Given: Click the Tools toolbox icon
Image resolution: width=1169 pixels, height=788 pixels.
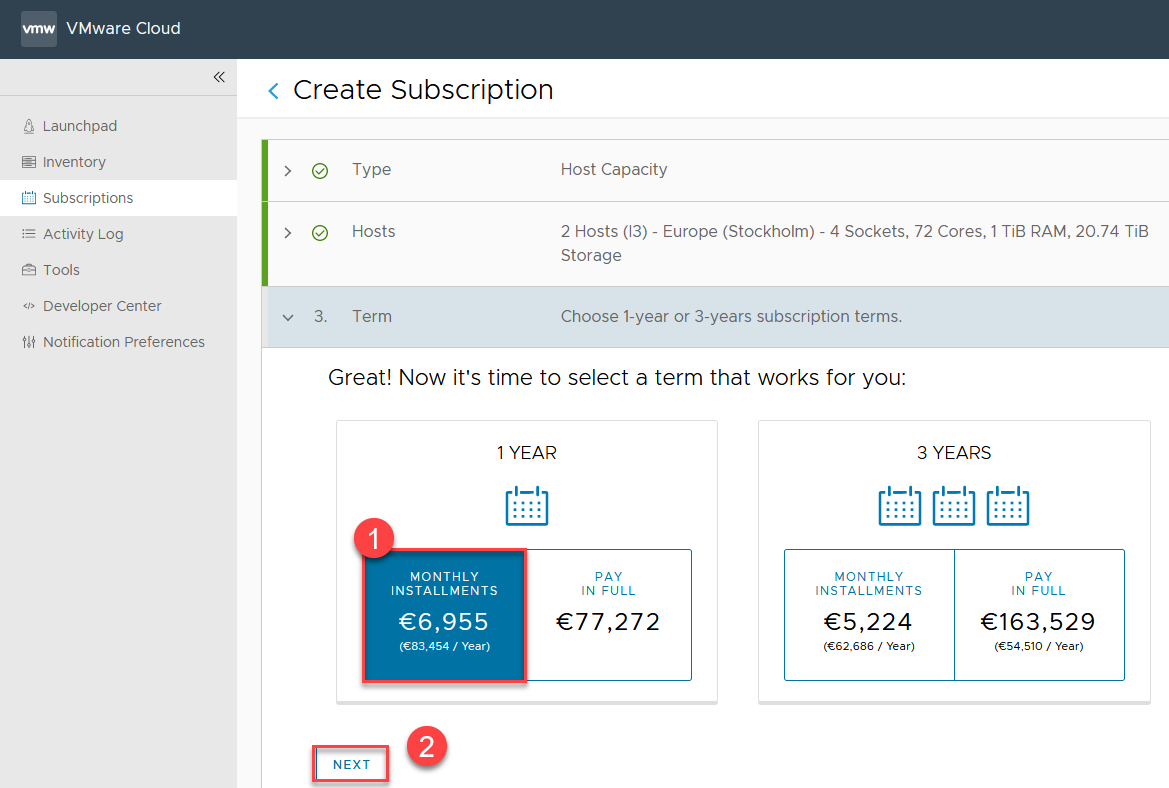Looking at the screenshot, I should click(28, 270).
